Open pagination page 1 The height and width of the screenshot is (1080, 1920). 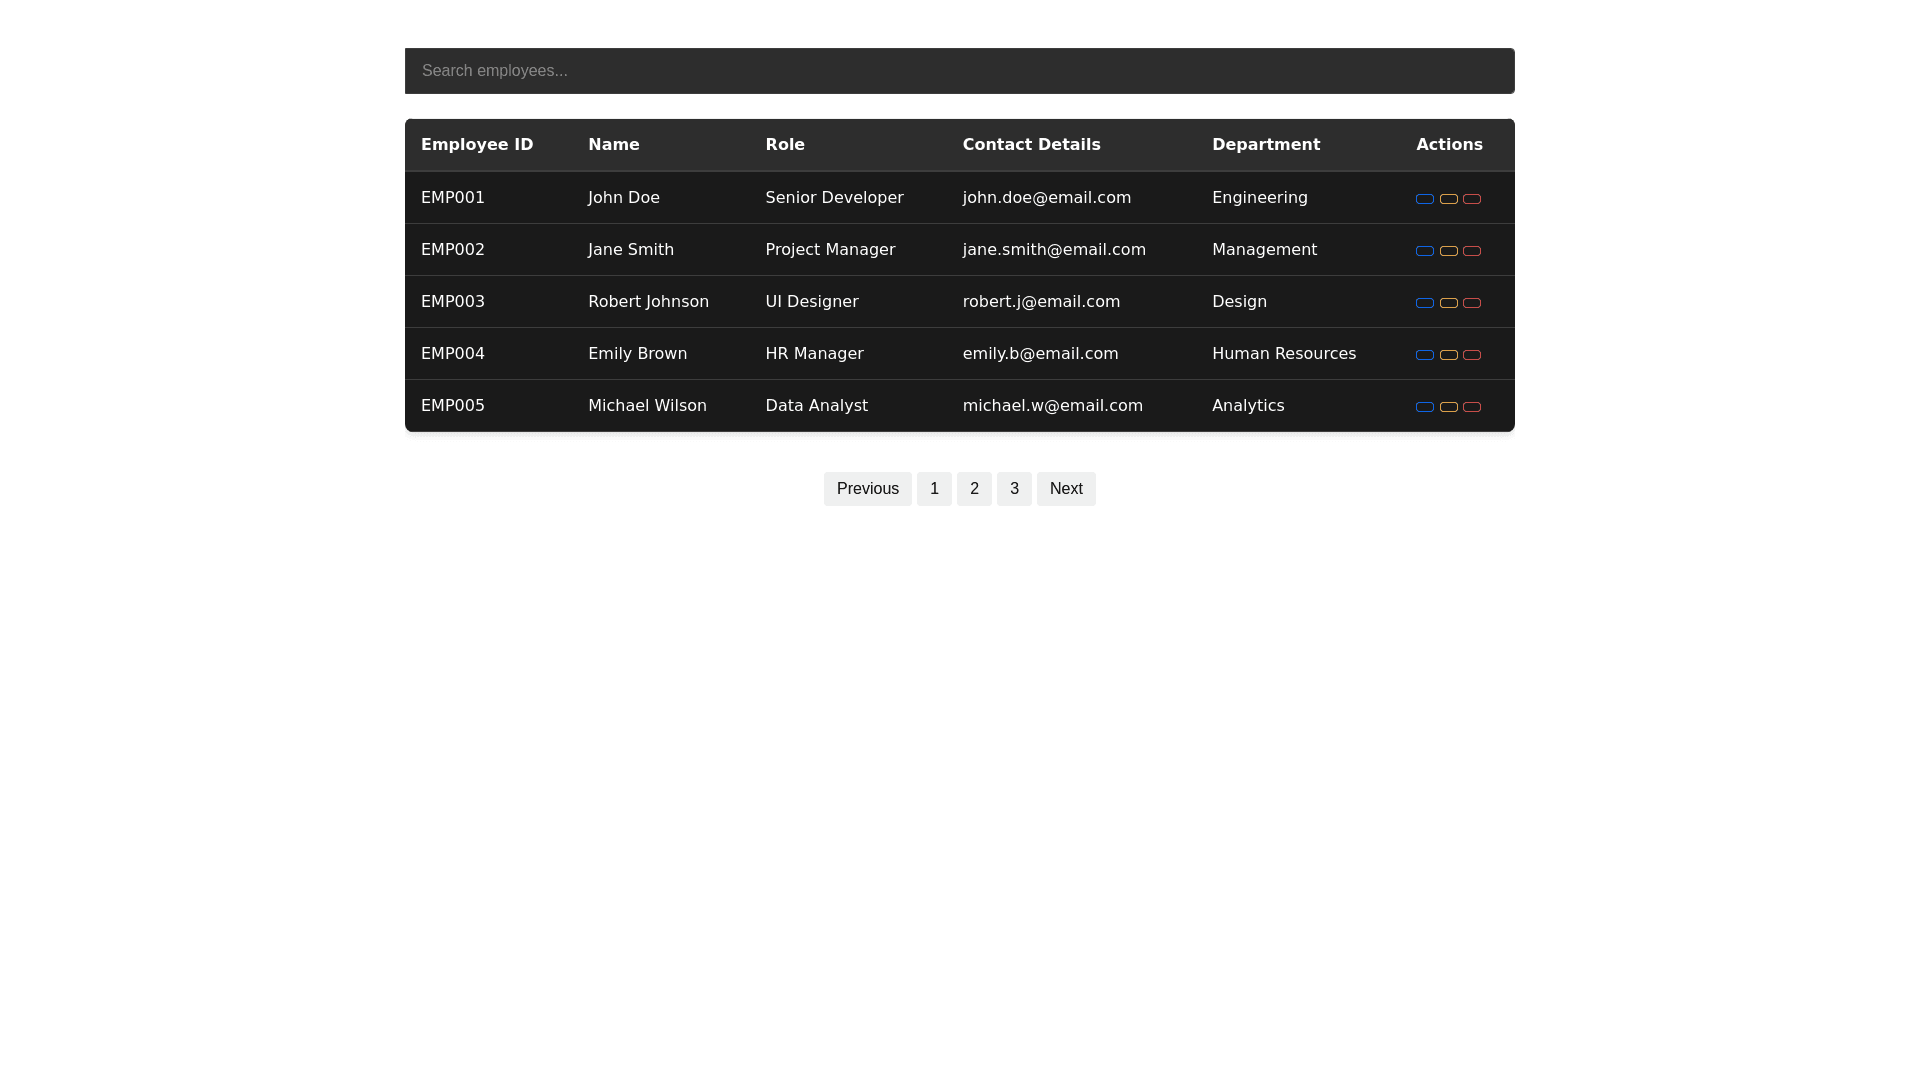(934, 489)
